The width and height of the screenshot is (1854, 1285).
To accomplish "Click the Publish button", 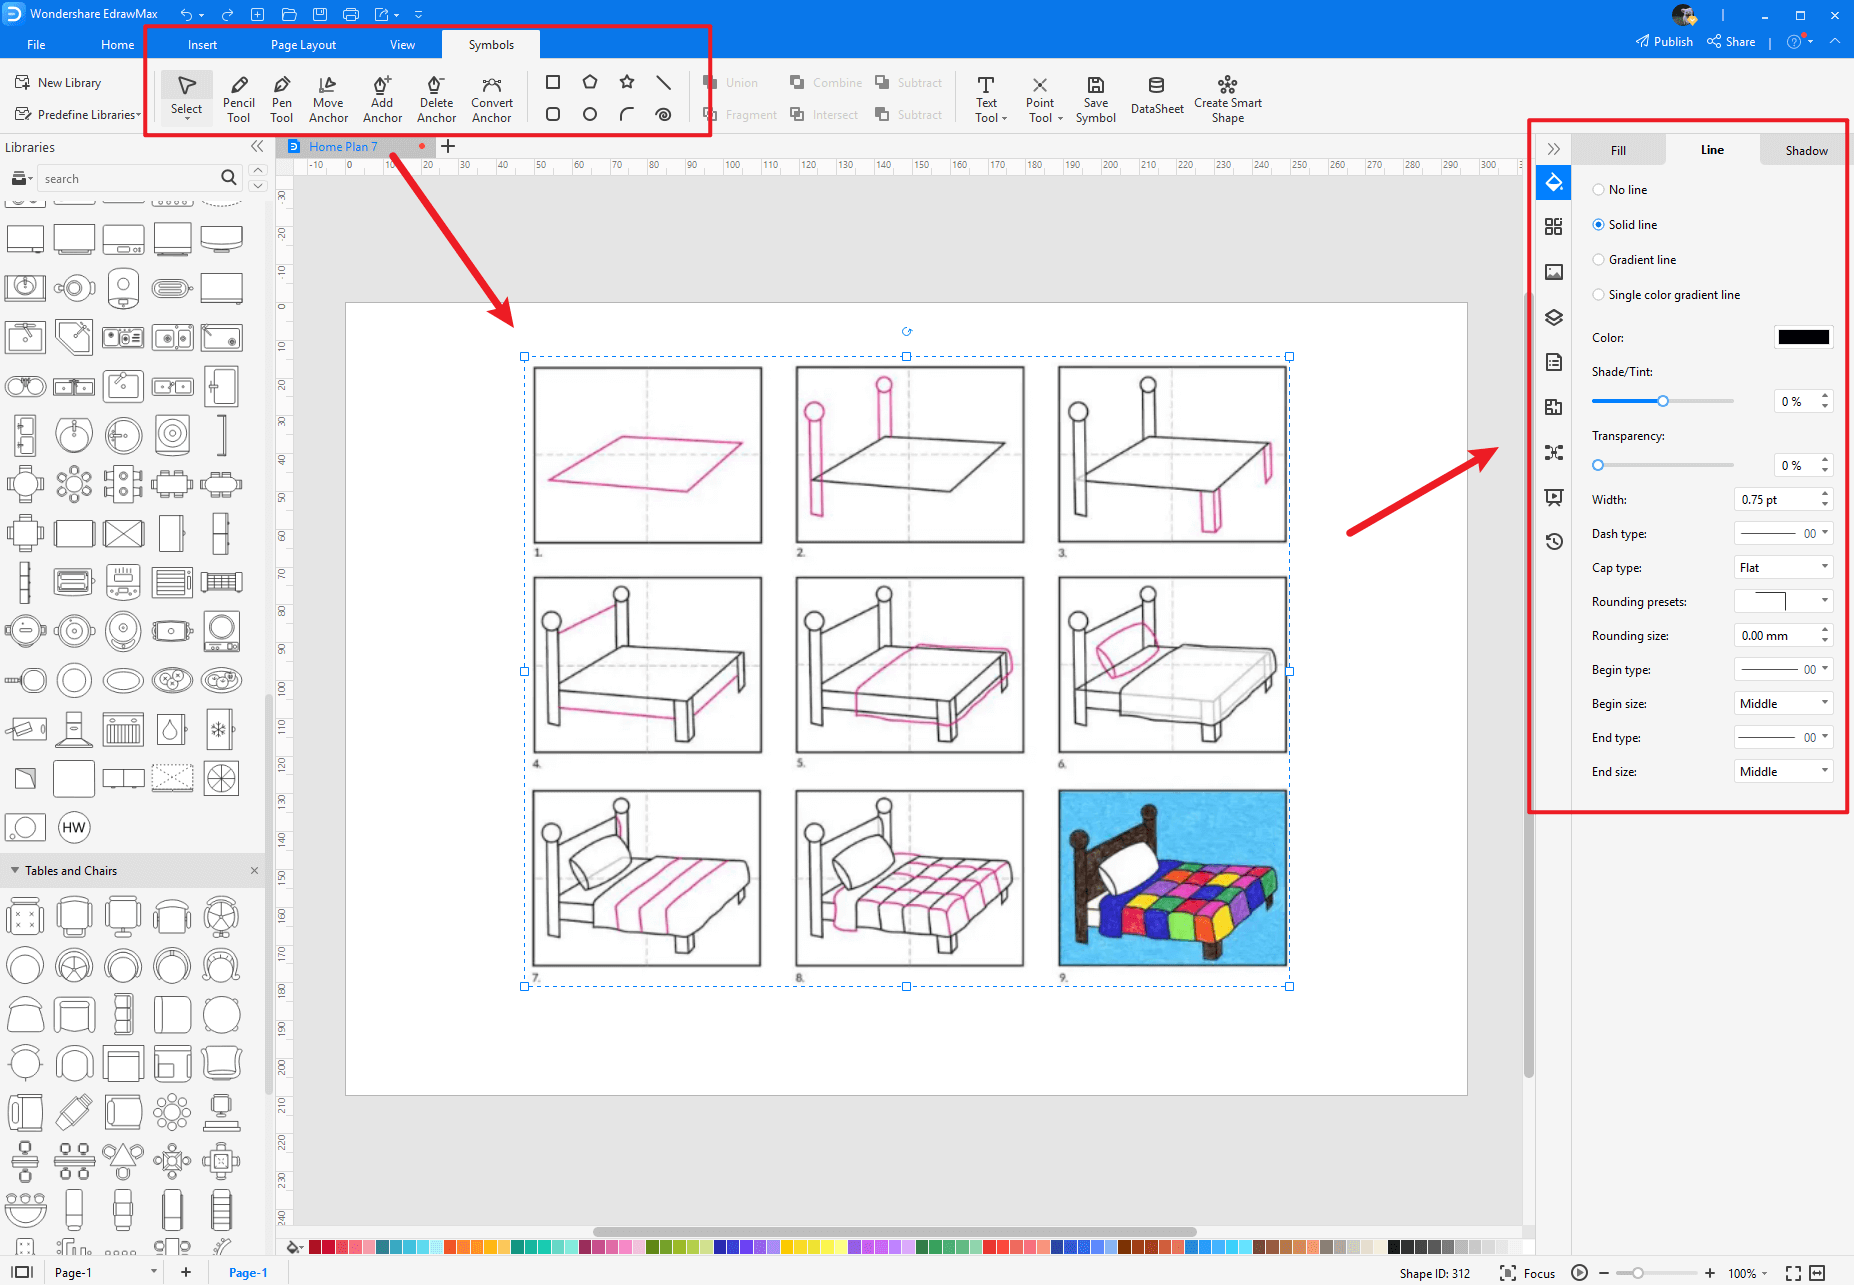I will click(1664, 42).
